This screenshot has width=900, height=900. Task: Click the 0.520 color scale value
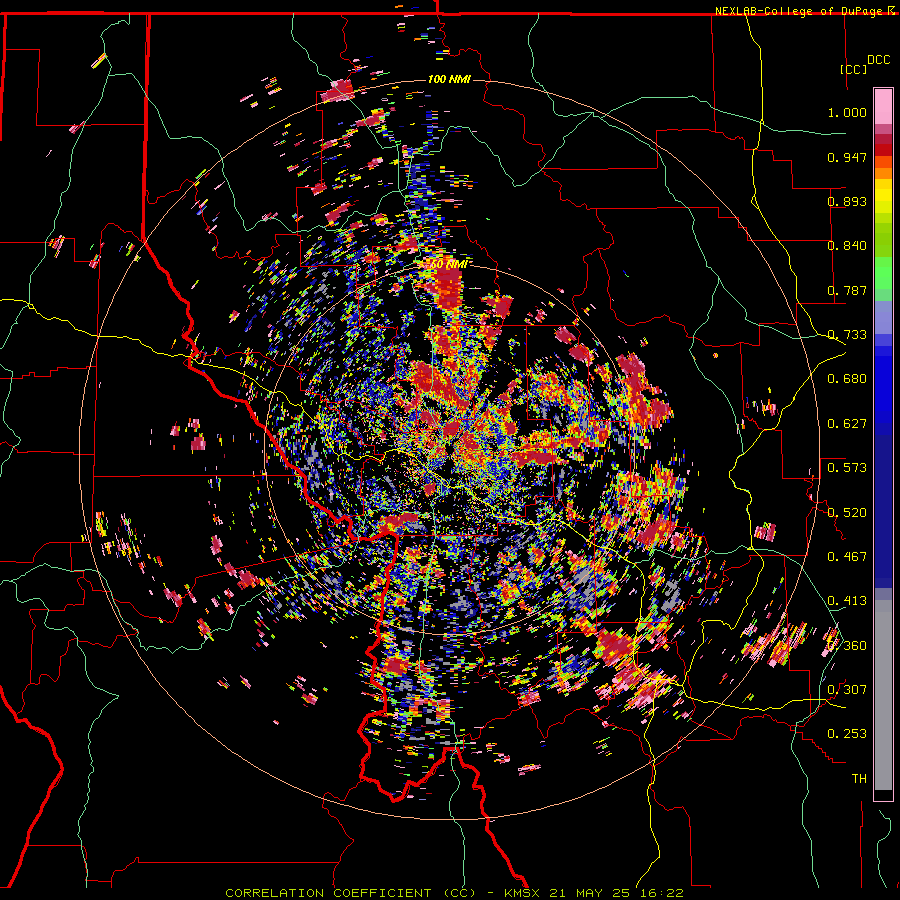coord(847,513)
